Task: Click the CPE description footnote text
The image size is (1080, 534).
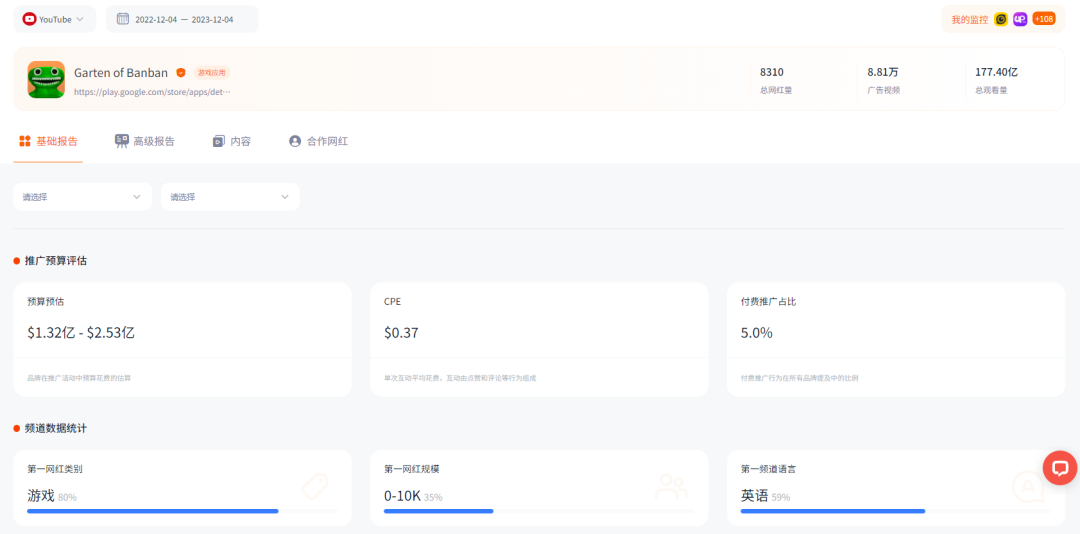Action: 460,378
